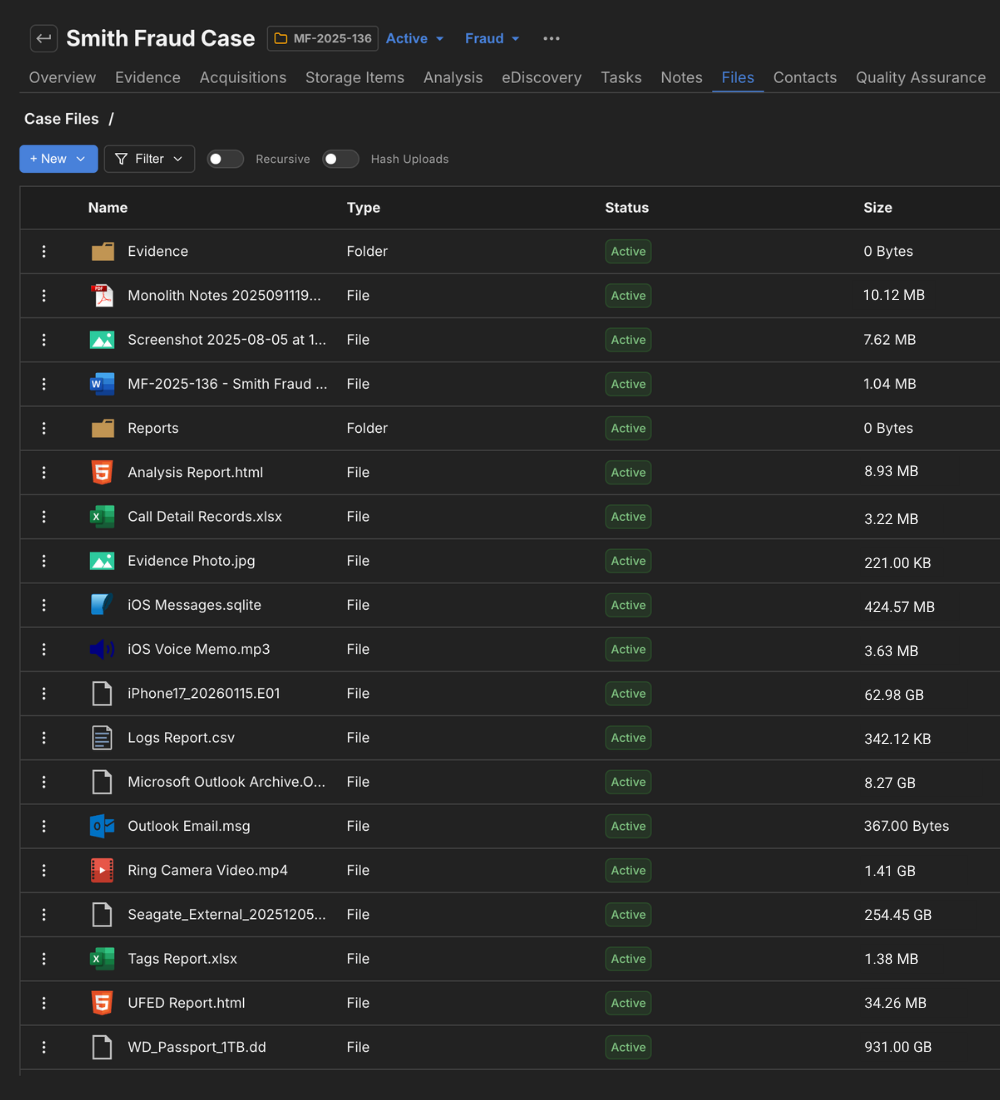This screenshot has height=1100, width=1000.
Task: Open the PDF icon for Monolith Notes file
Action: click(x=102, y=295)
